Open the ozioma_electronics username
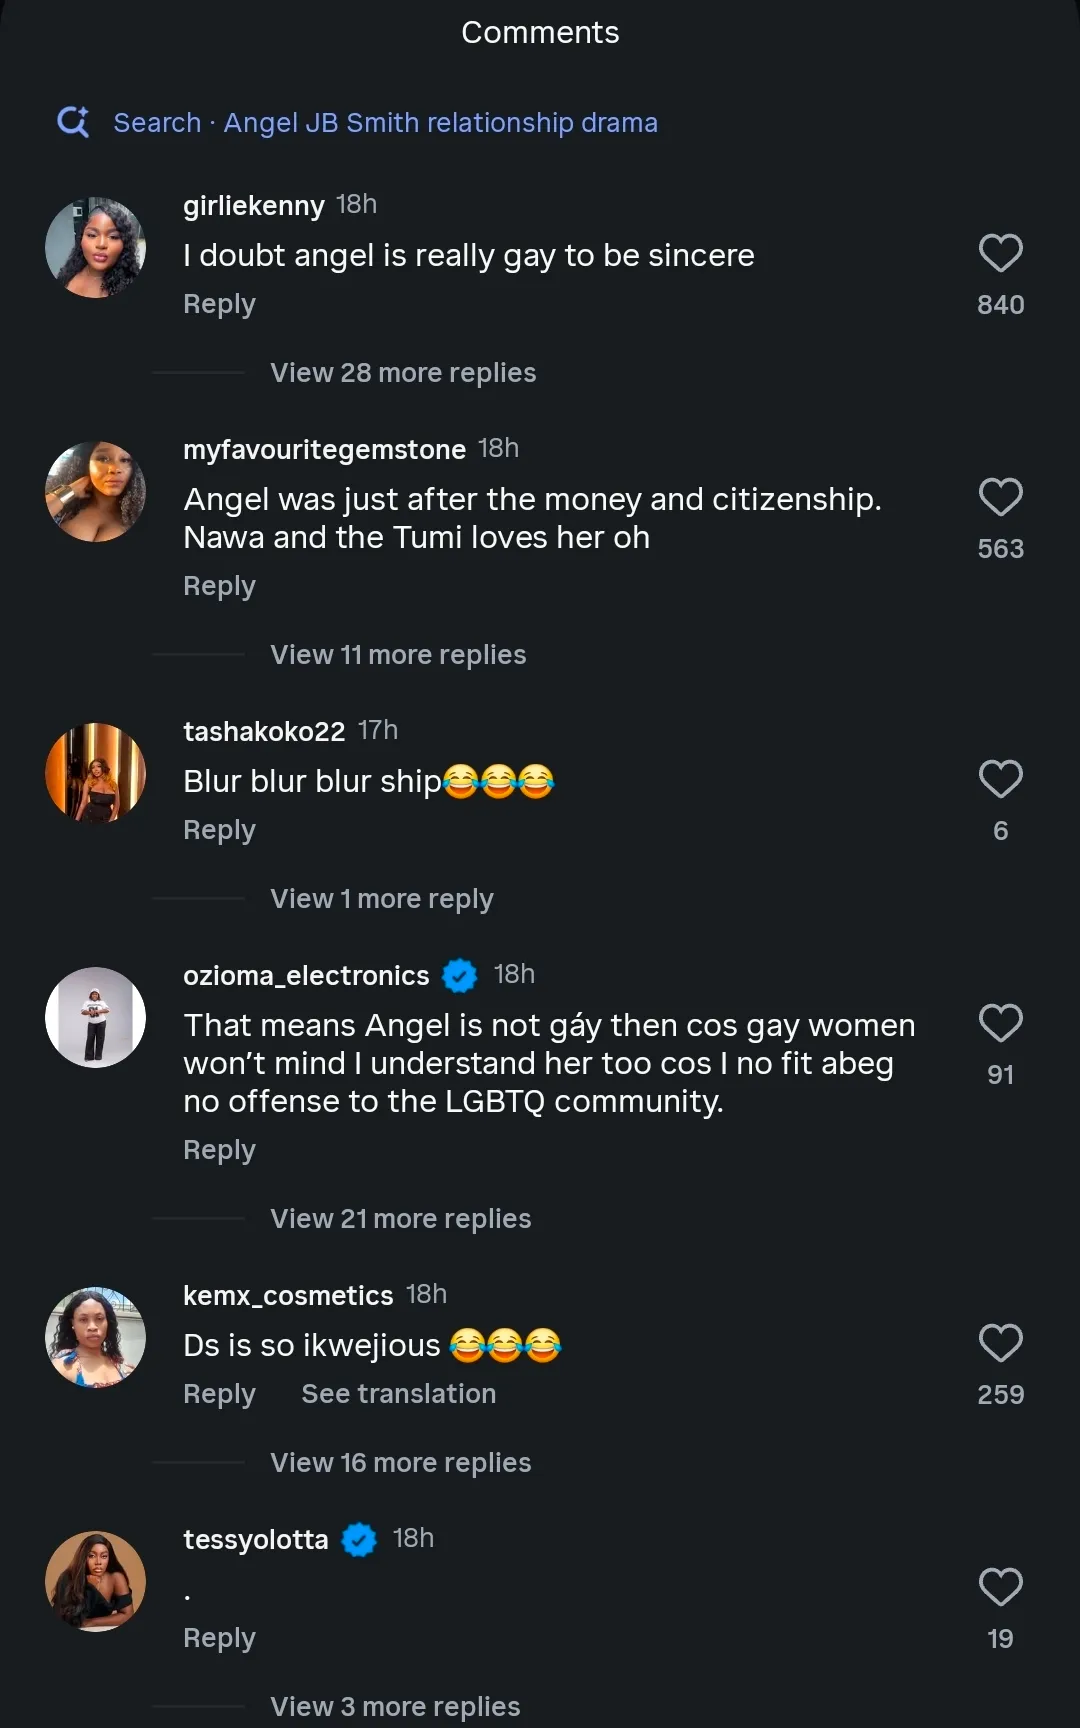The image size is (1080, 1728). point(306,976)
